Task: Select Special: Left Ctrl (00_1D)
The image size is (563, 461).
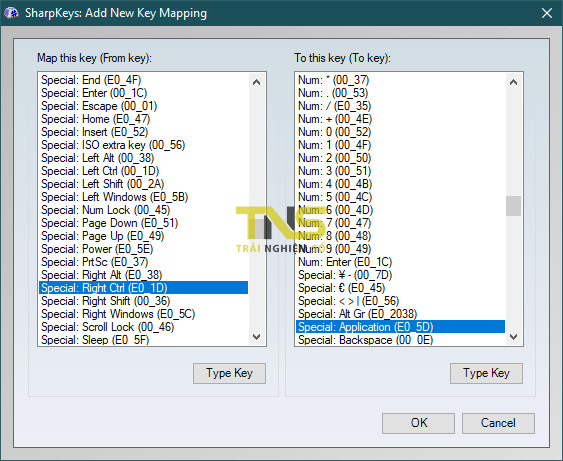Action: click(143, 171)
